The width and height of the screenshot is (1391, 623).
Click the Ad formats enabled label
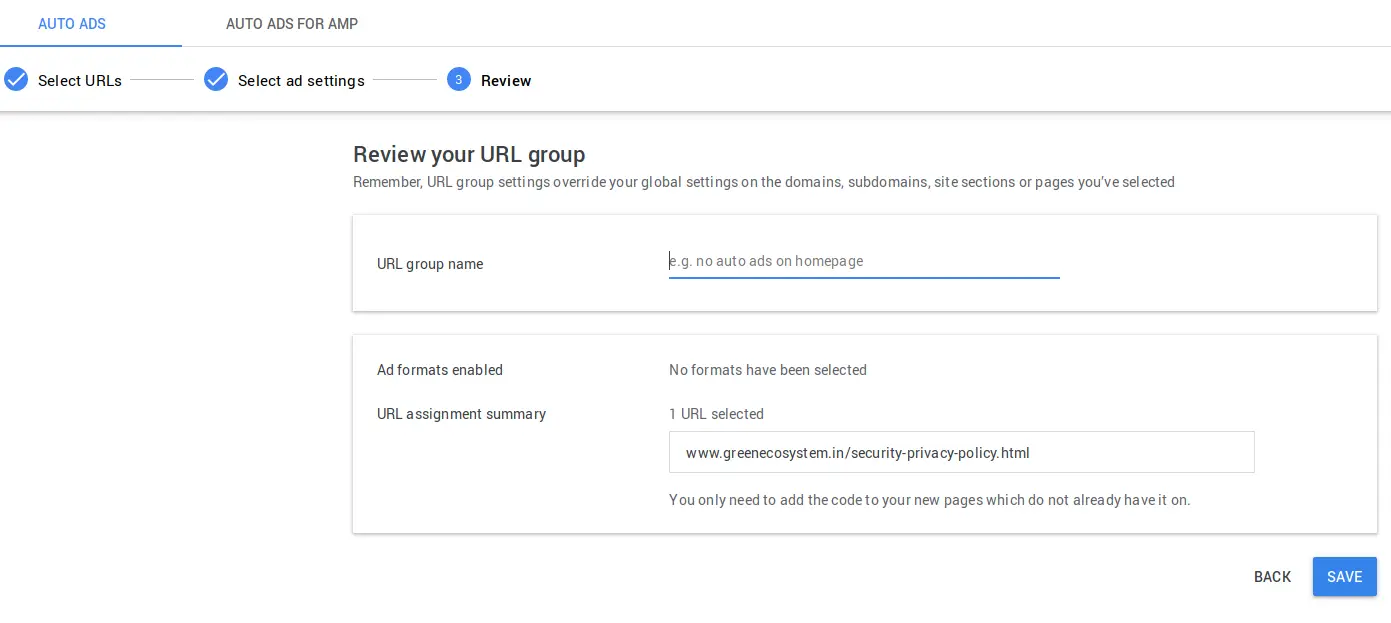click(x=440, y=370)
